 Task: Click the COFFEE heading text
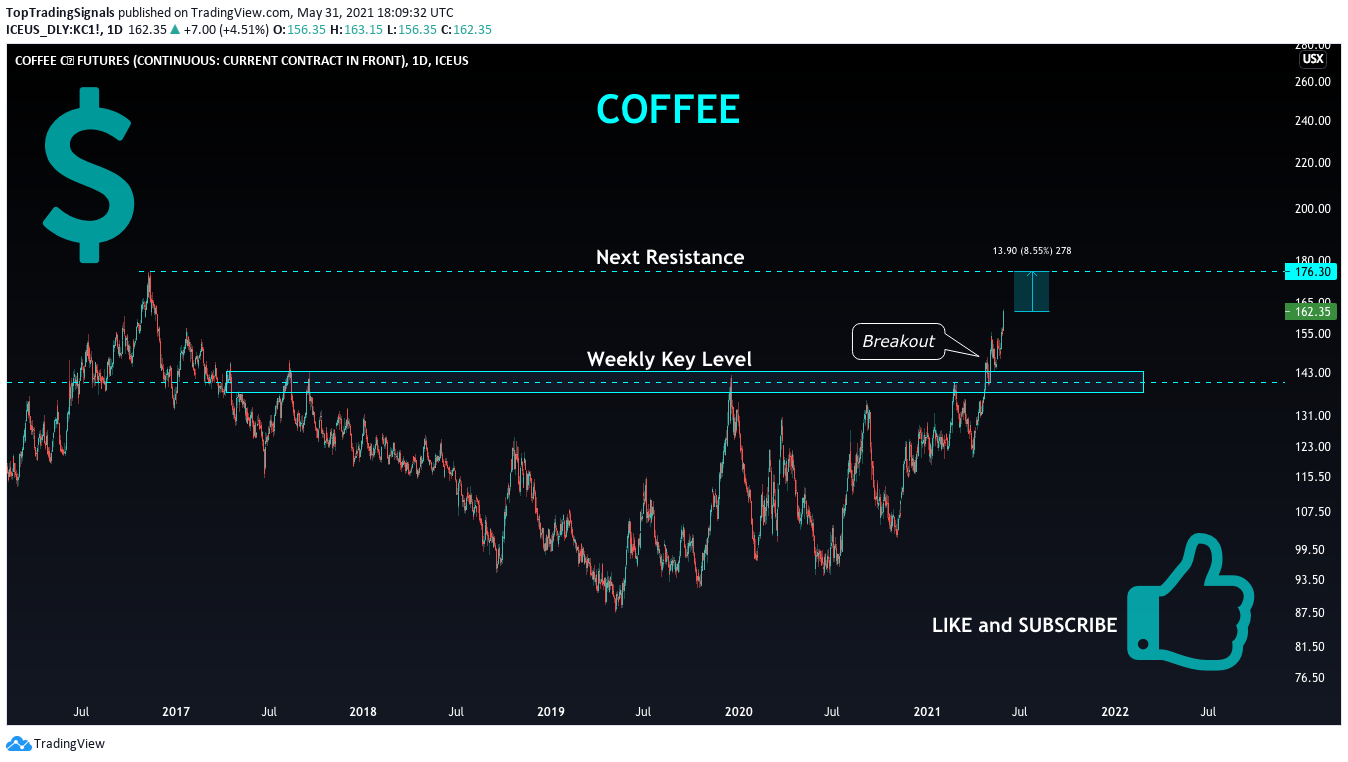[668, 109]
